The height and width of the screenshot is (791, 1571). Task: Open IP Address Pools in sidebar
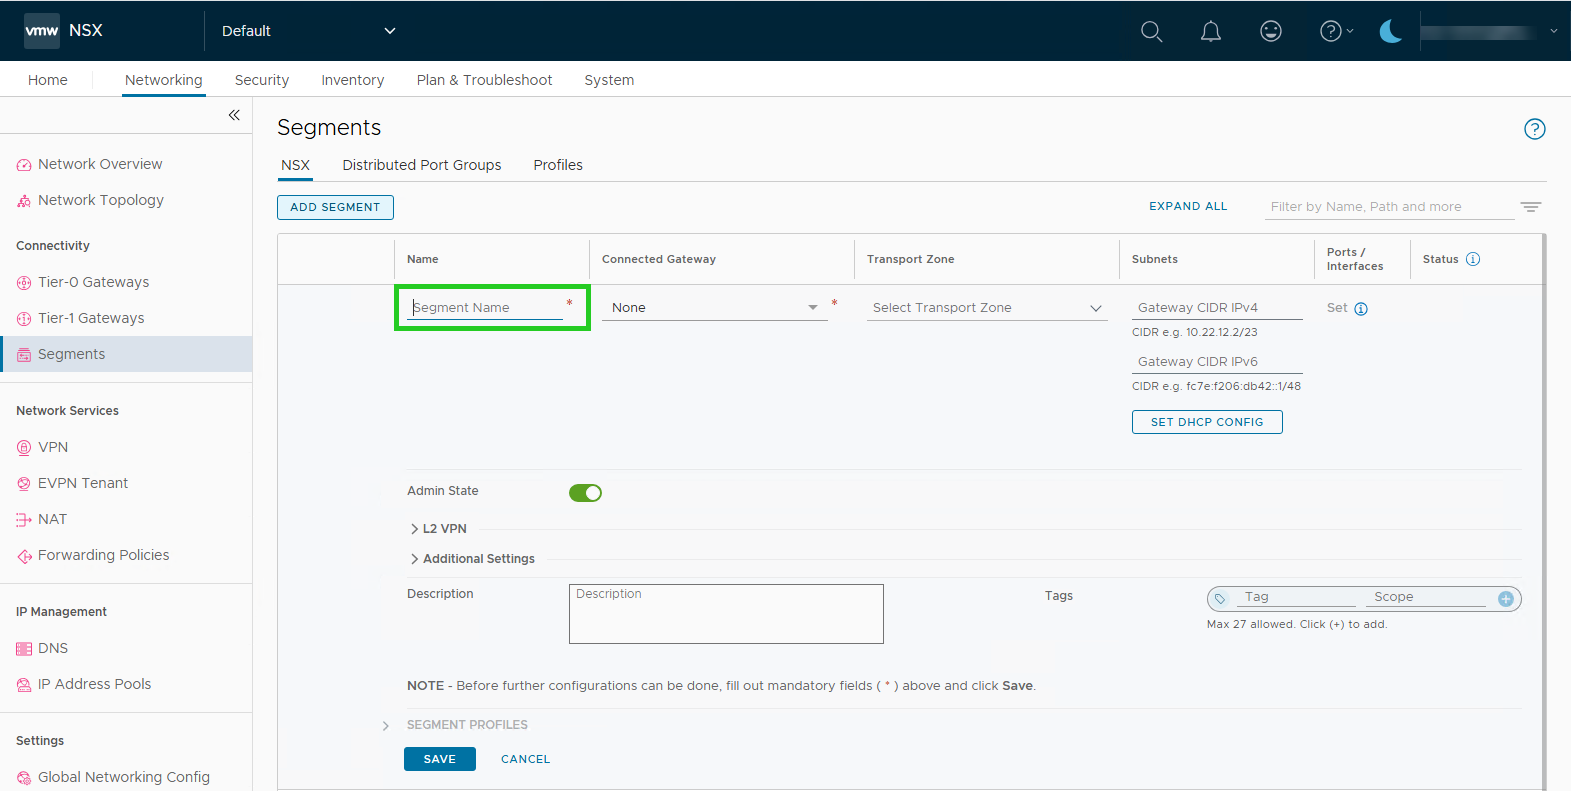(x=95, y=684)
